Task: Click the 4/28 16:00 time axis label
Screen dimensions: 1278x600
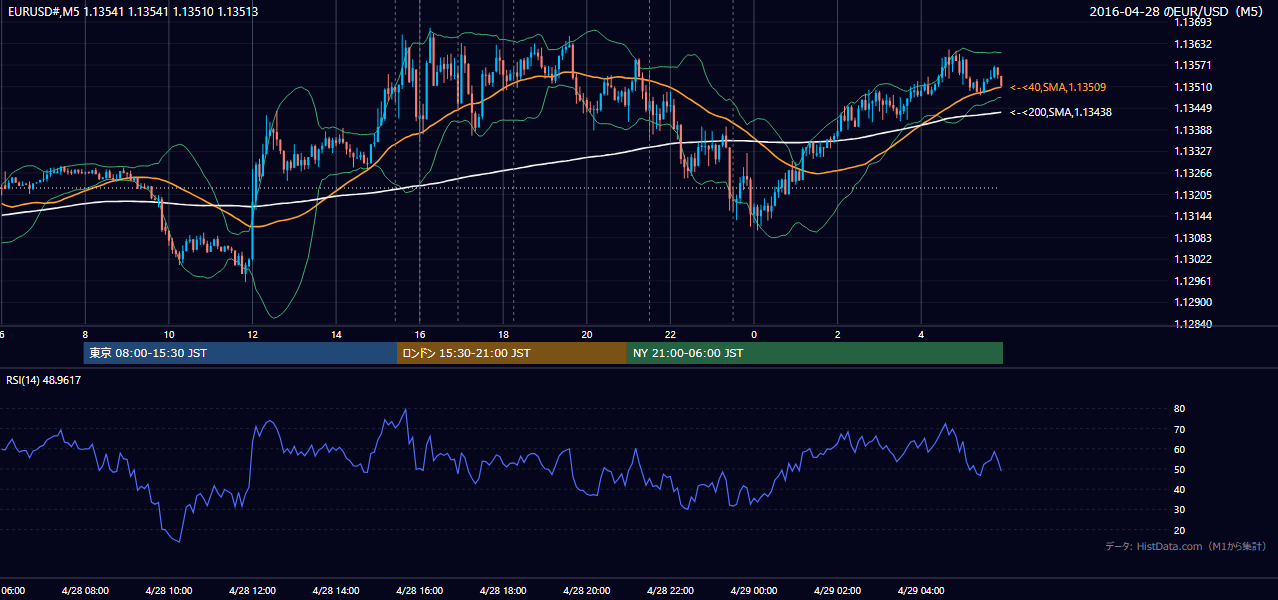Action: coord(419,590)
